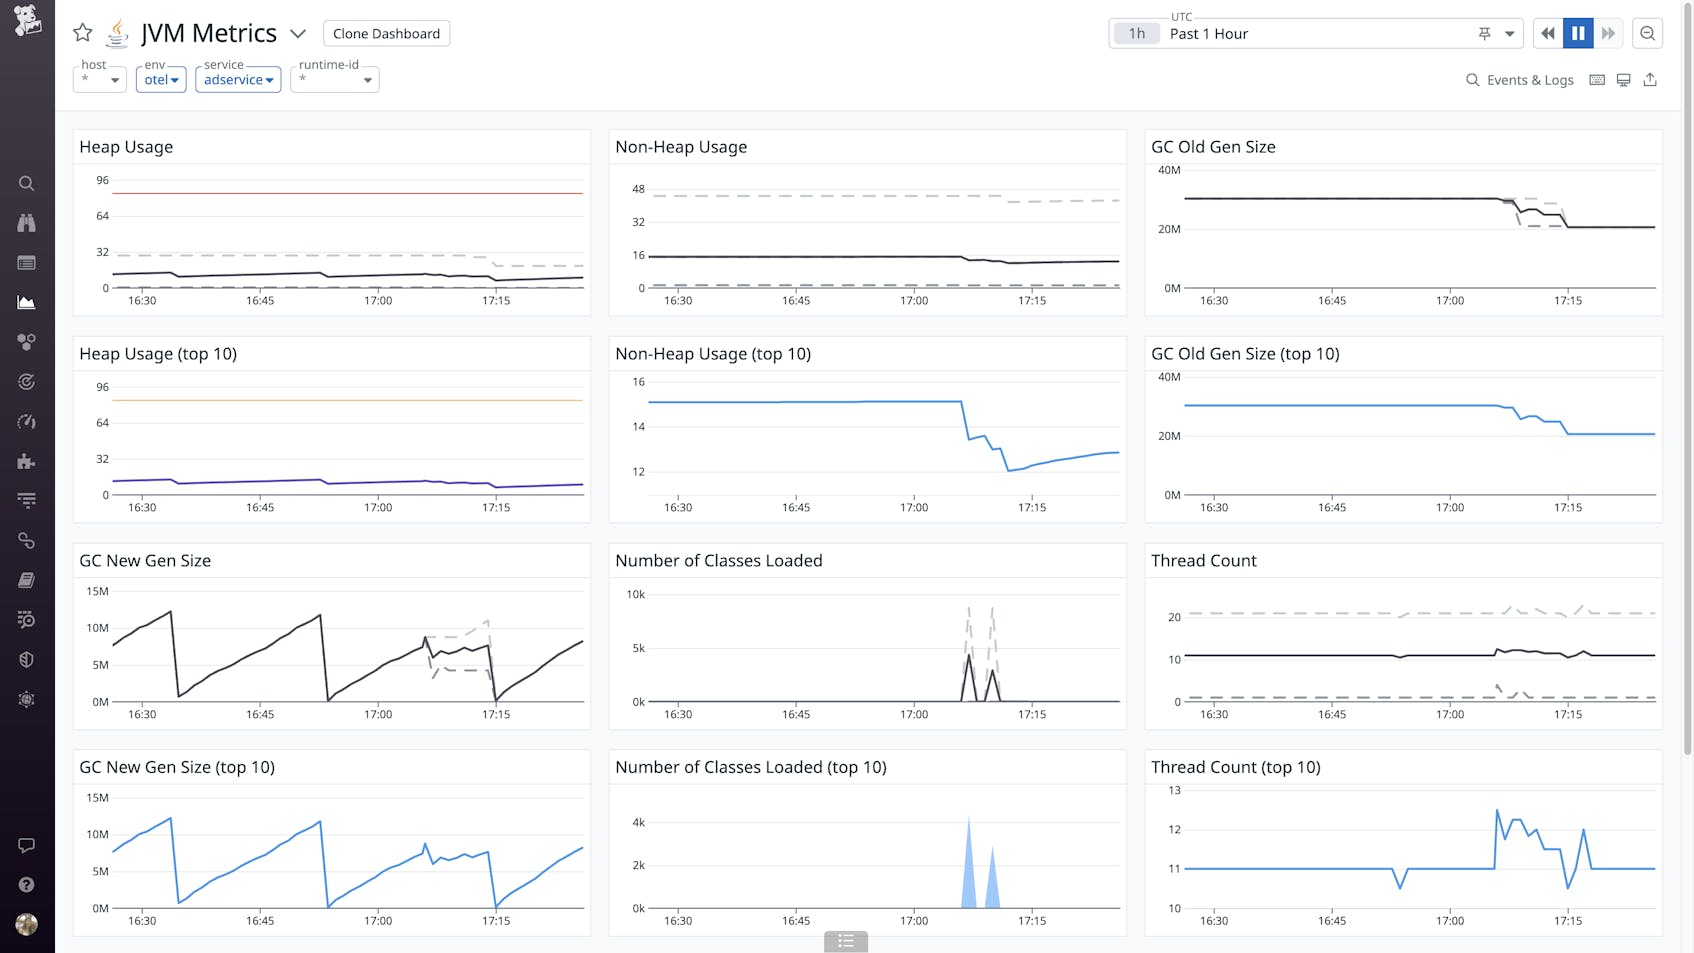Viewport: 1694px width, 953px height.
Task: Open keyboard shortcuts via the keyboard icon
Action: coord(1596,79)
